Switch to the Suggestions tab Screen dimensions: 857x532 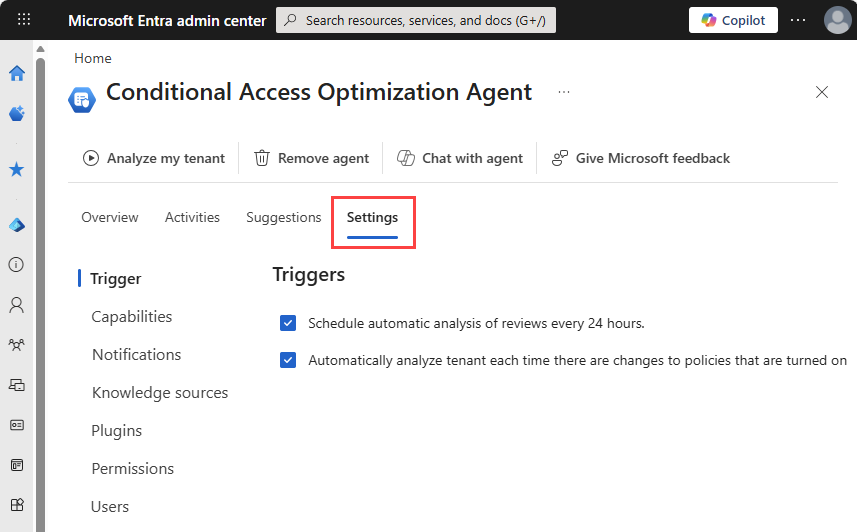point(283,217)
